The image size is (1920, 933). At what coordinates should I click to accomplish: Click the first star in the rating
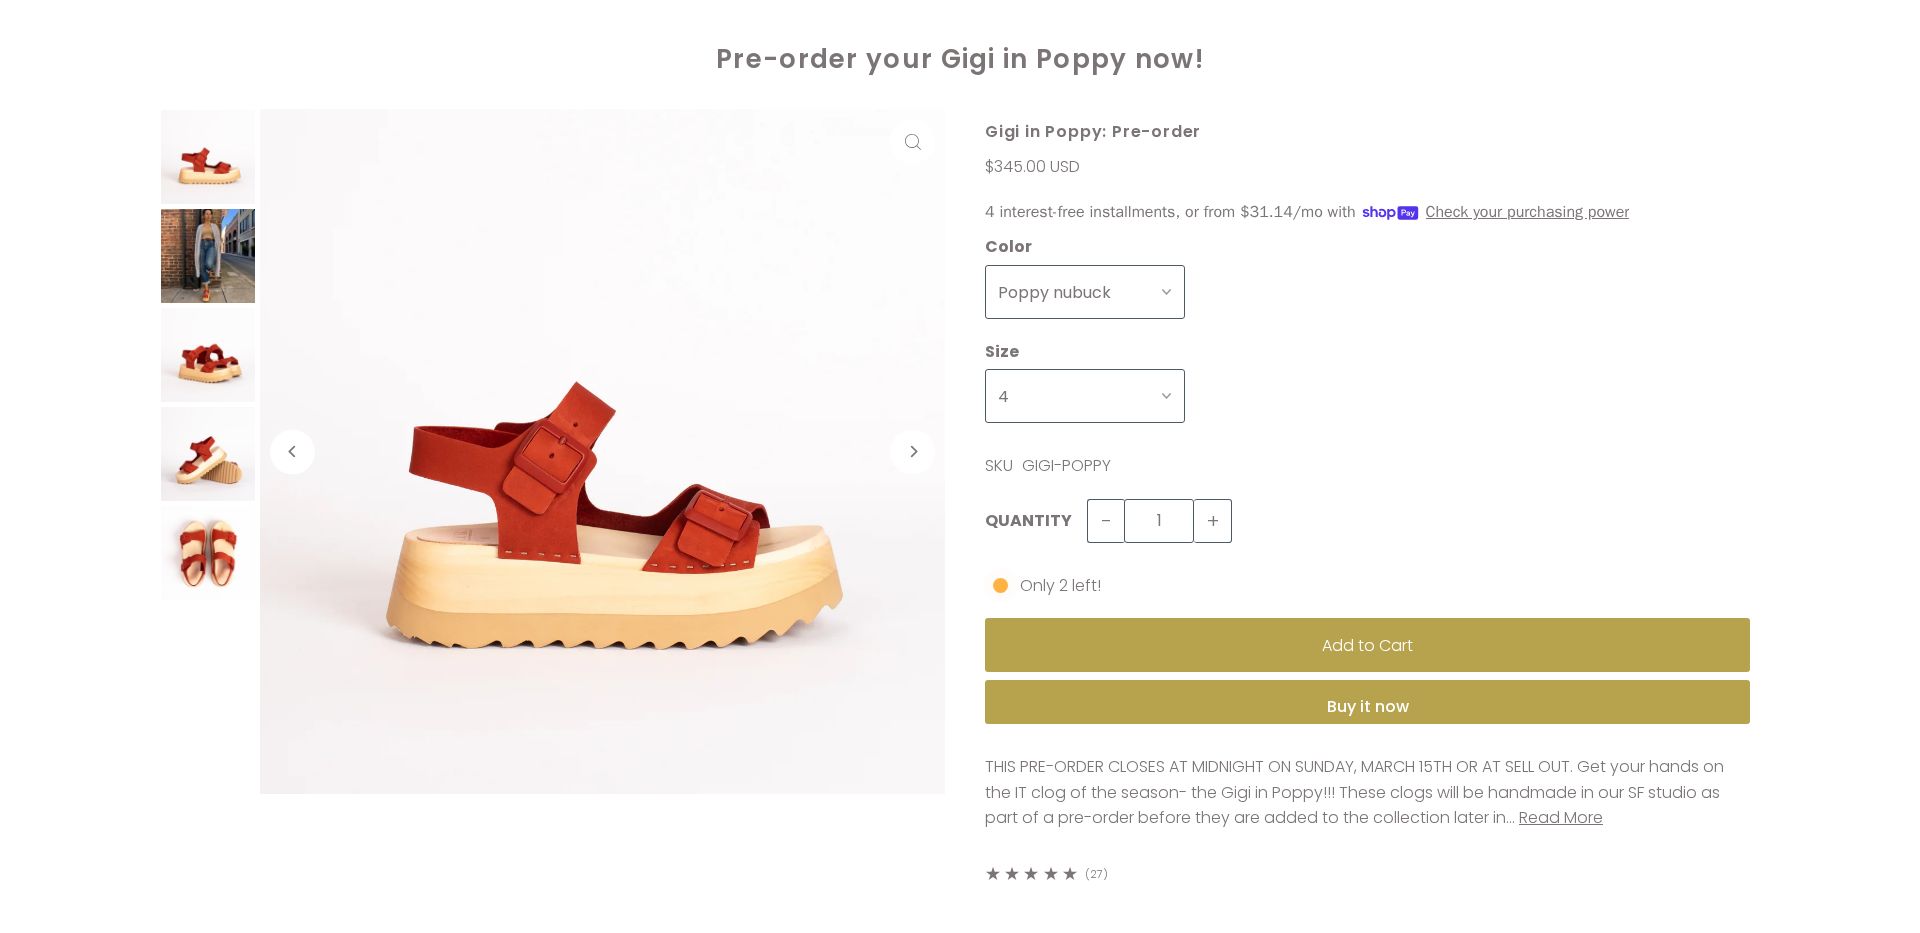(992, 873)
